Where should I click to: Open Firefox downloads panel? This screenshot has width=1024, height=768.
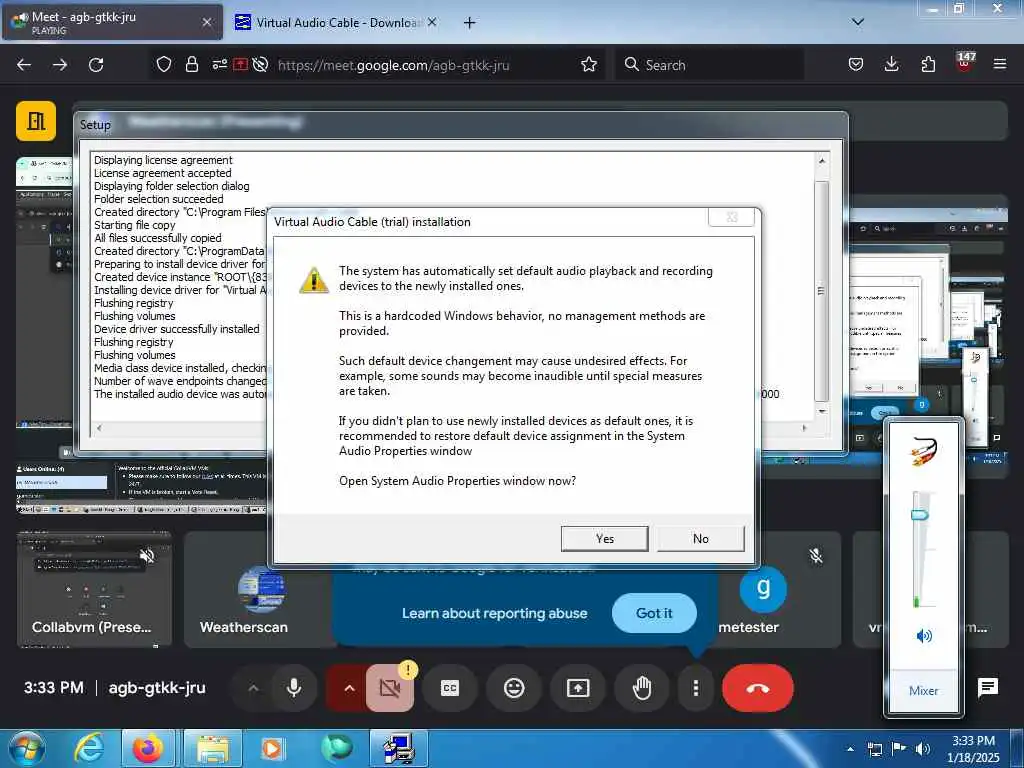click(x=891, y=64)
